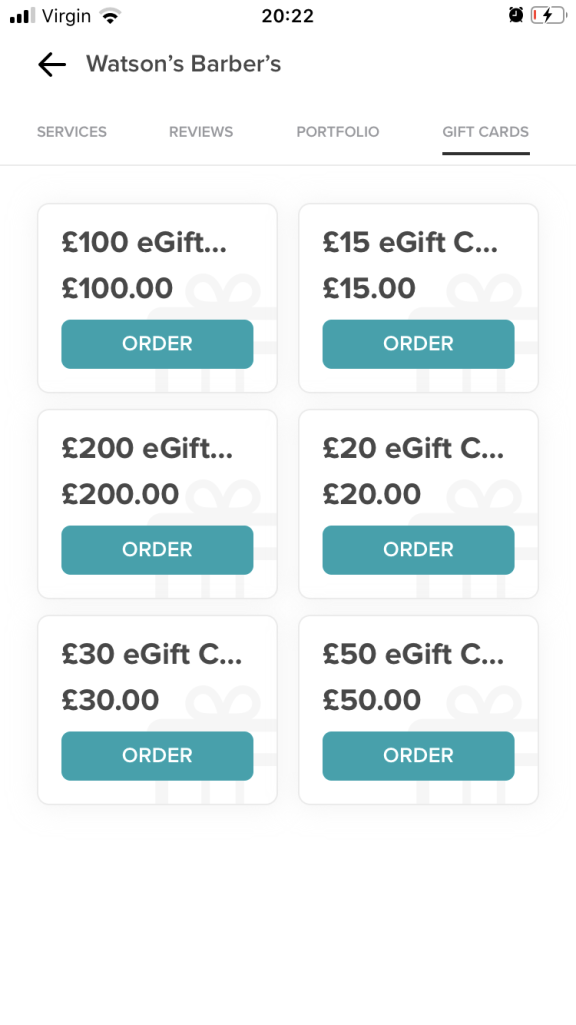Image resolution: width=576 pixels, height=1025 pixels.
Task: Tap the Wi-Fi signal icon
Action: point(111,16)
